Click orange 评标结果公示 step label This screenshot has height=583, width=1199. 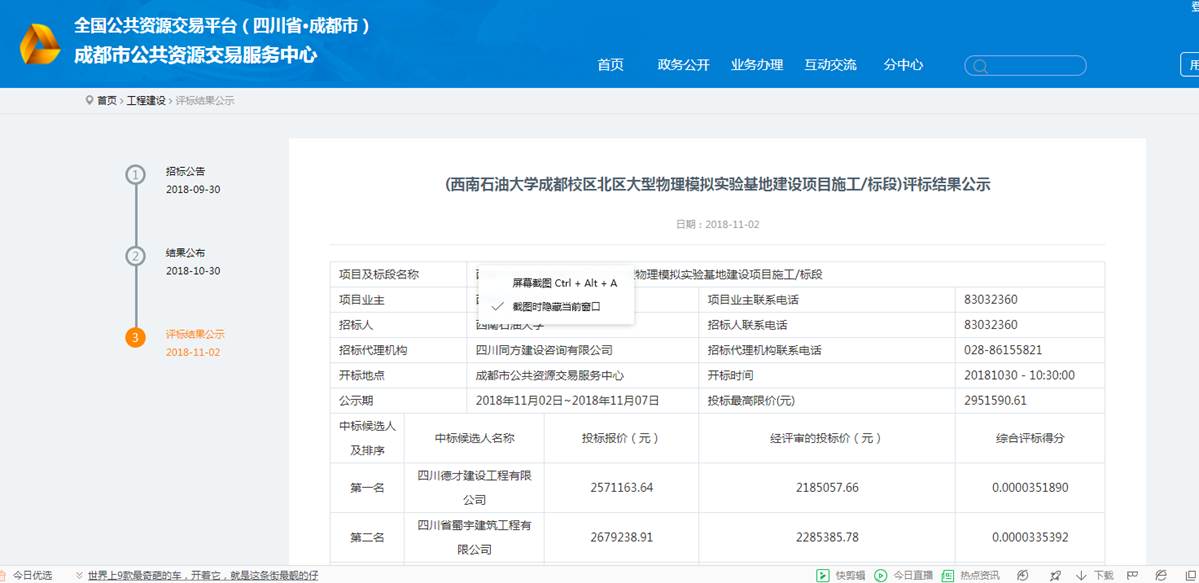pos(195,334)
